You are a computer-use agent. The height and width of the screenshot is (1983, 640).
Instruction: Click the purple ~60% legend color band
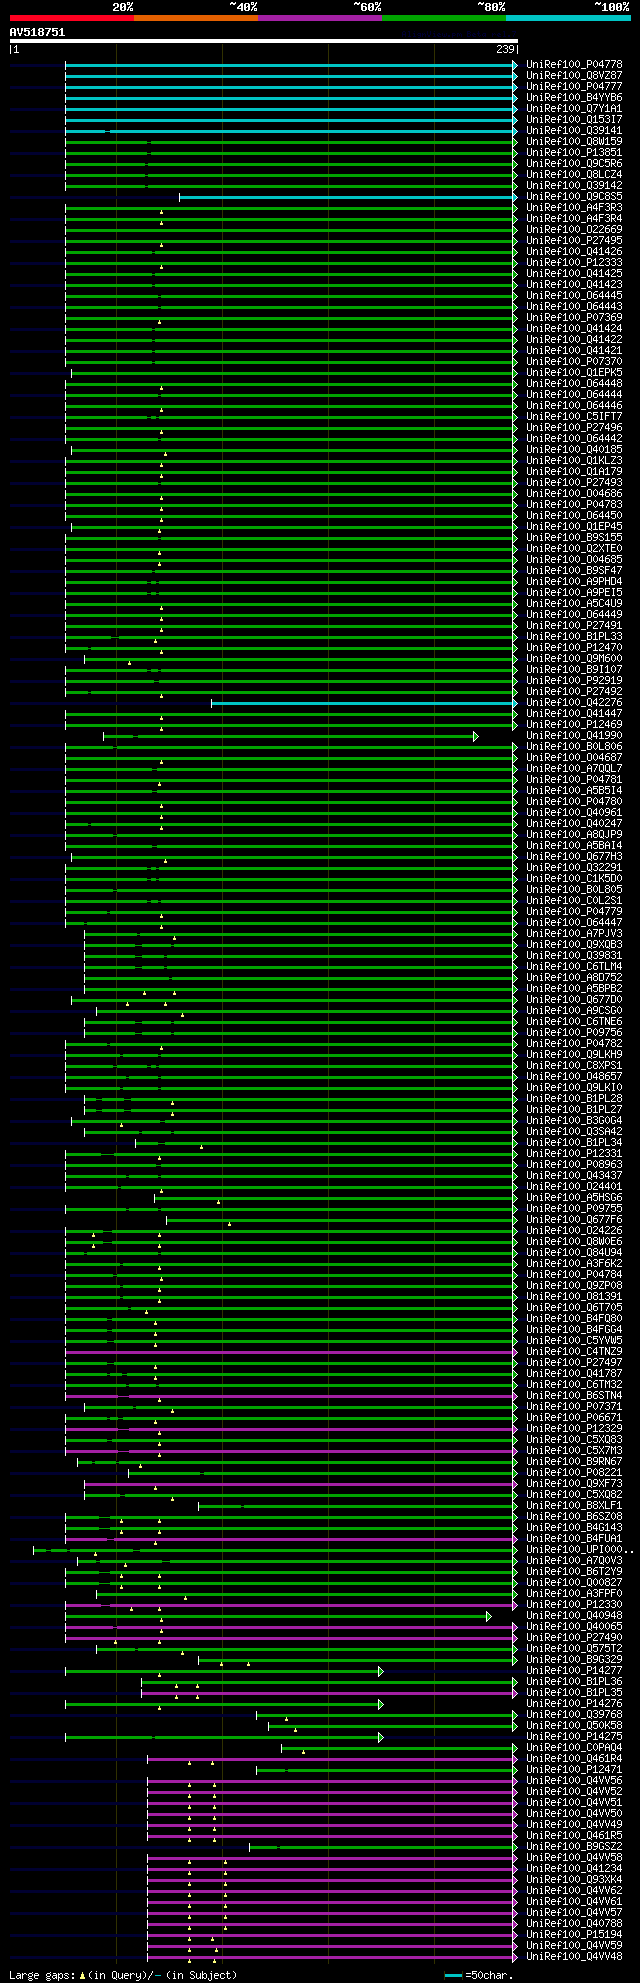point(320,18)
